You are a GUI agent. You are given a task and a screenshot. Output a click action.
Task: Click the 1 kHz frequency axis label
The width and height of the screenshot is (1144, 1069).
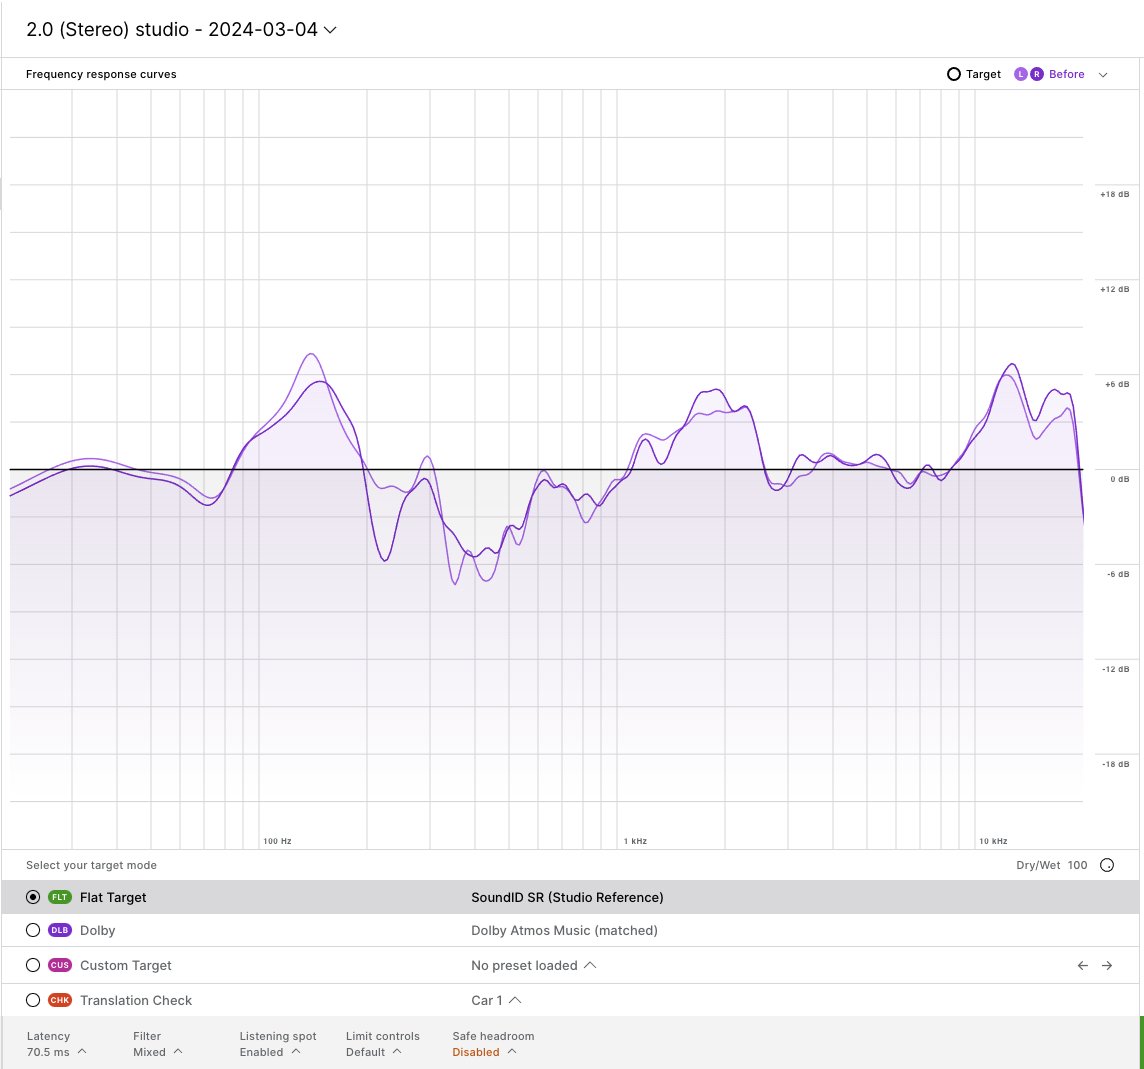[x=635, y=841]
